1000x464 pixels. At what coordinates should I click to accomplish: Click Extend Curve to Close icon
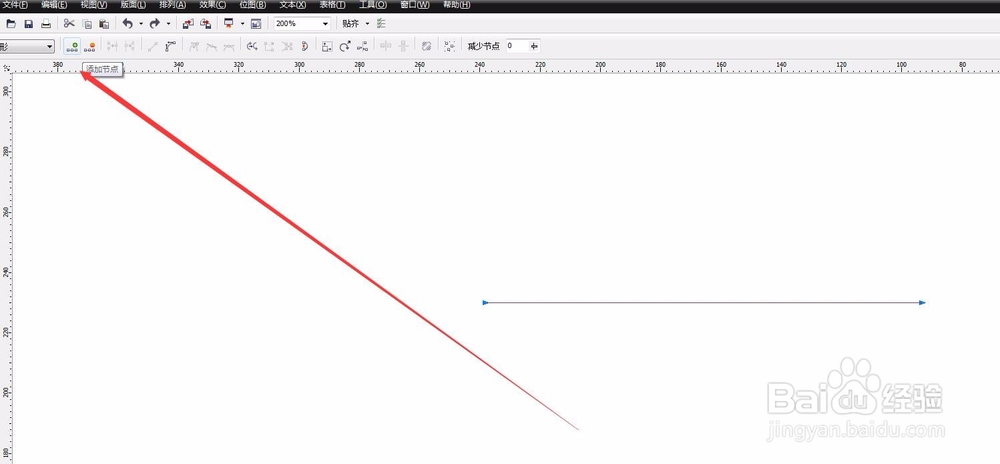[269, 46]
